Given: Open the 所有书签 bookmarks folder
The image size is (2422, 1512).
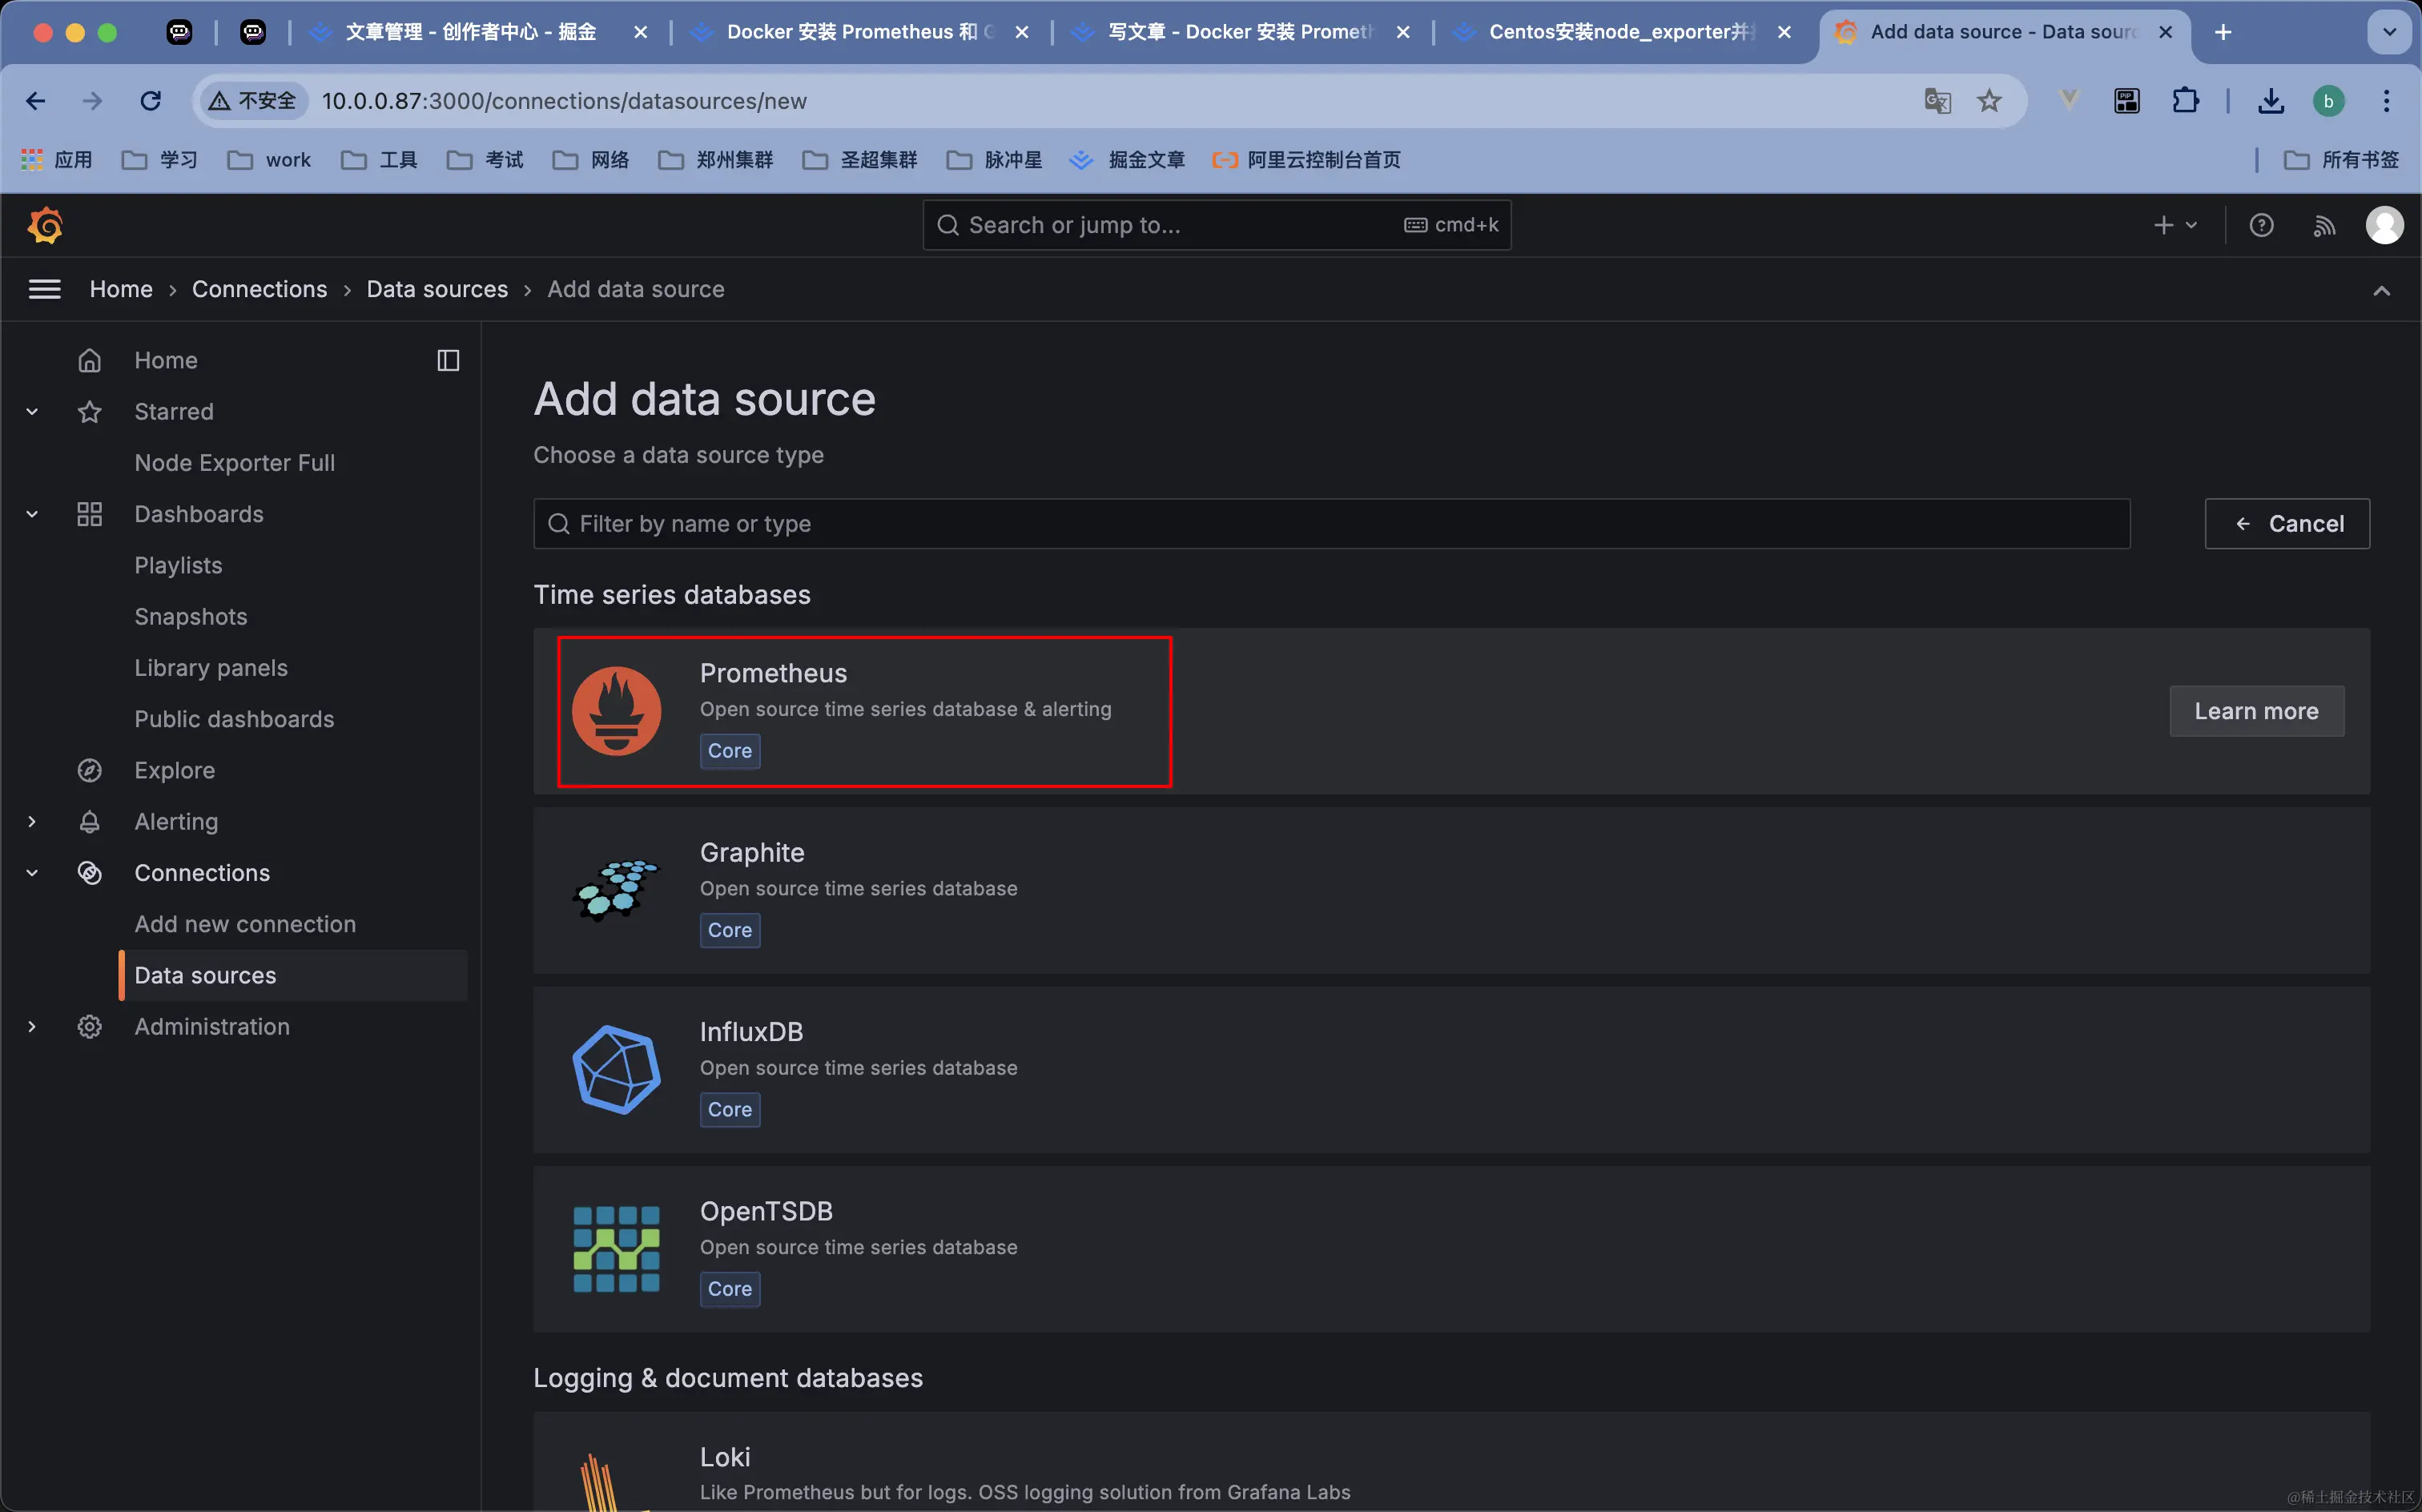Looking at the screenshot, I should pyautogui.click(x=2341, y=160).
